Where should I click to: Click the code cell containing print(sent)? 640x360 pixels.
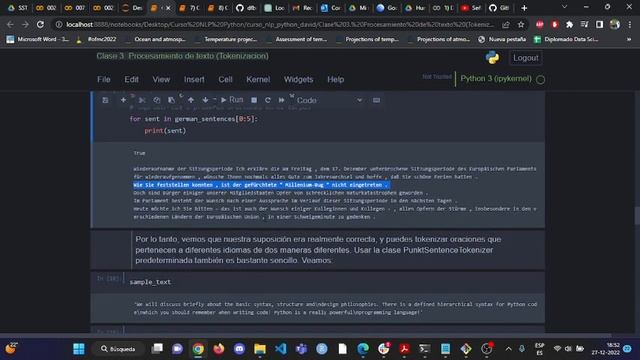click(334, 124)
